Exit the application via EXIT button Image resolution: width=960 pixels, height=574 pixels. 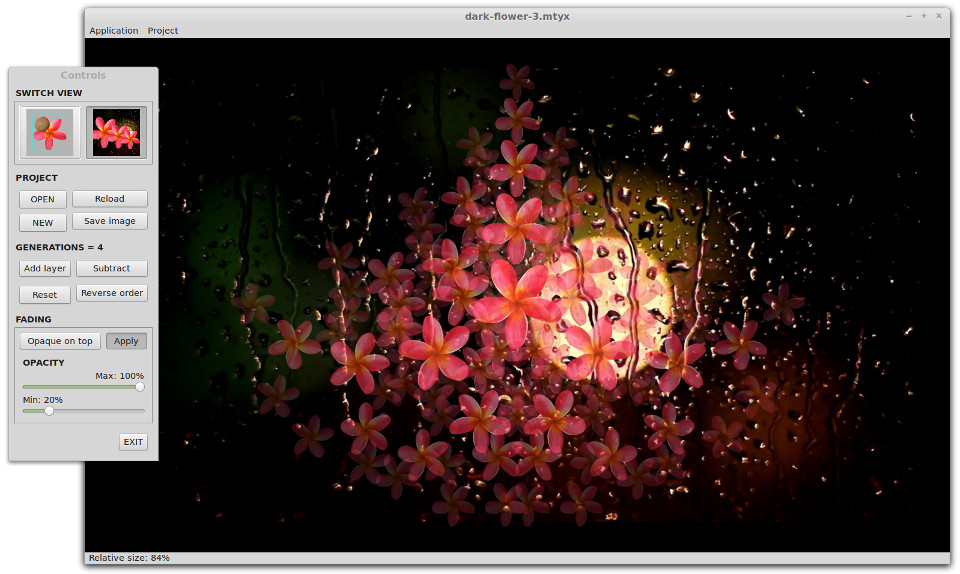[x=133, y=442]
